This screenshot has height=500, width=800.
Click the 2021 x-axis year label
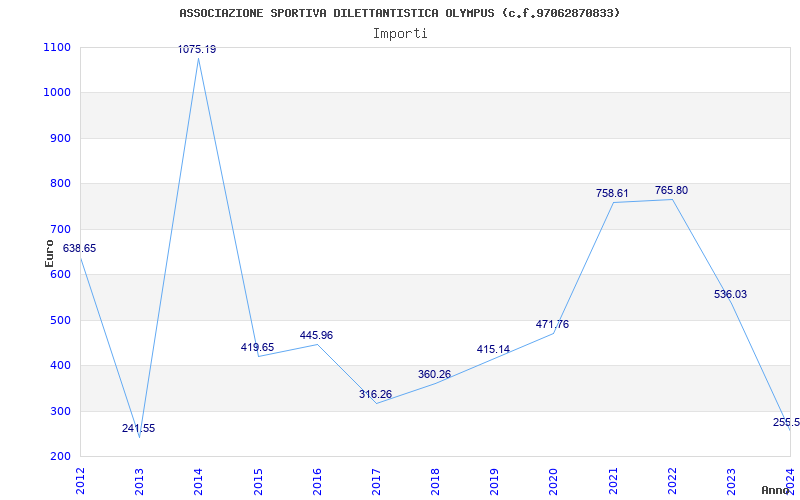pos(613,481)
